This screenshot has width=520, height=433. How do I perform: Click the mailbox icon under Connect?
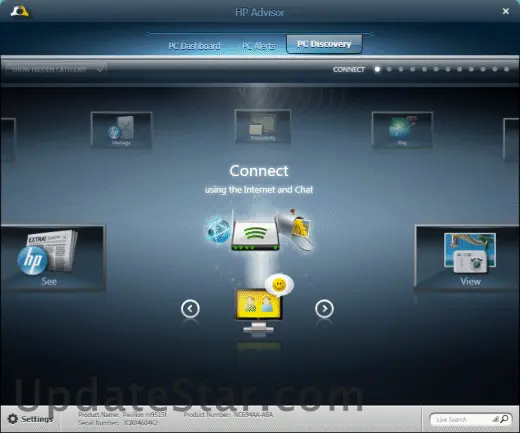coord(296,229)
